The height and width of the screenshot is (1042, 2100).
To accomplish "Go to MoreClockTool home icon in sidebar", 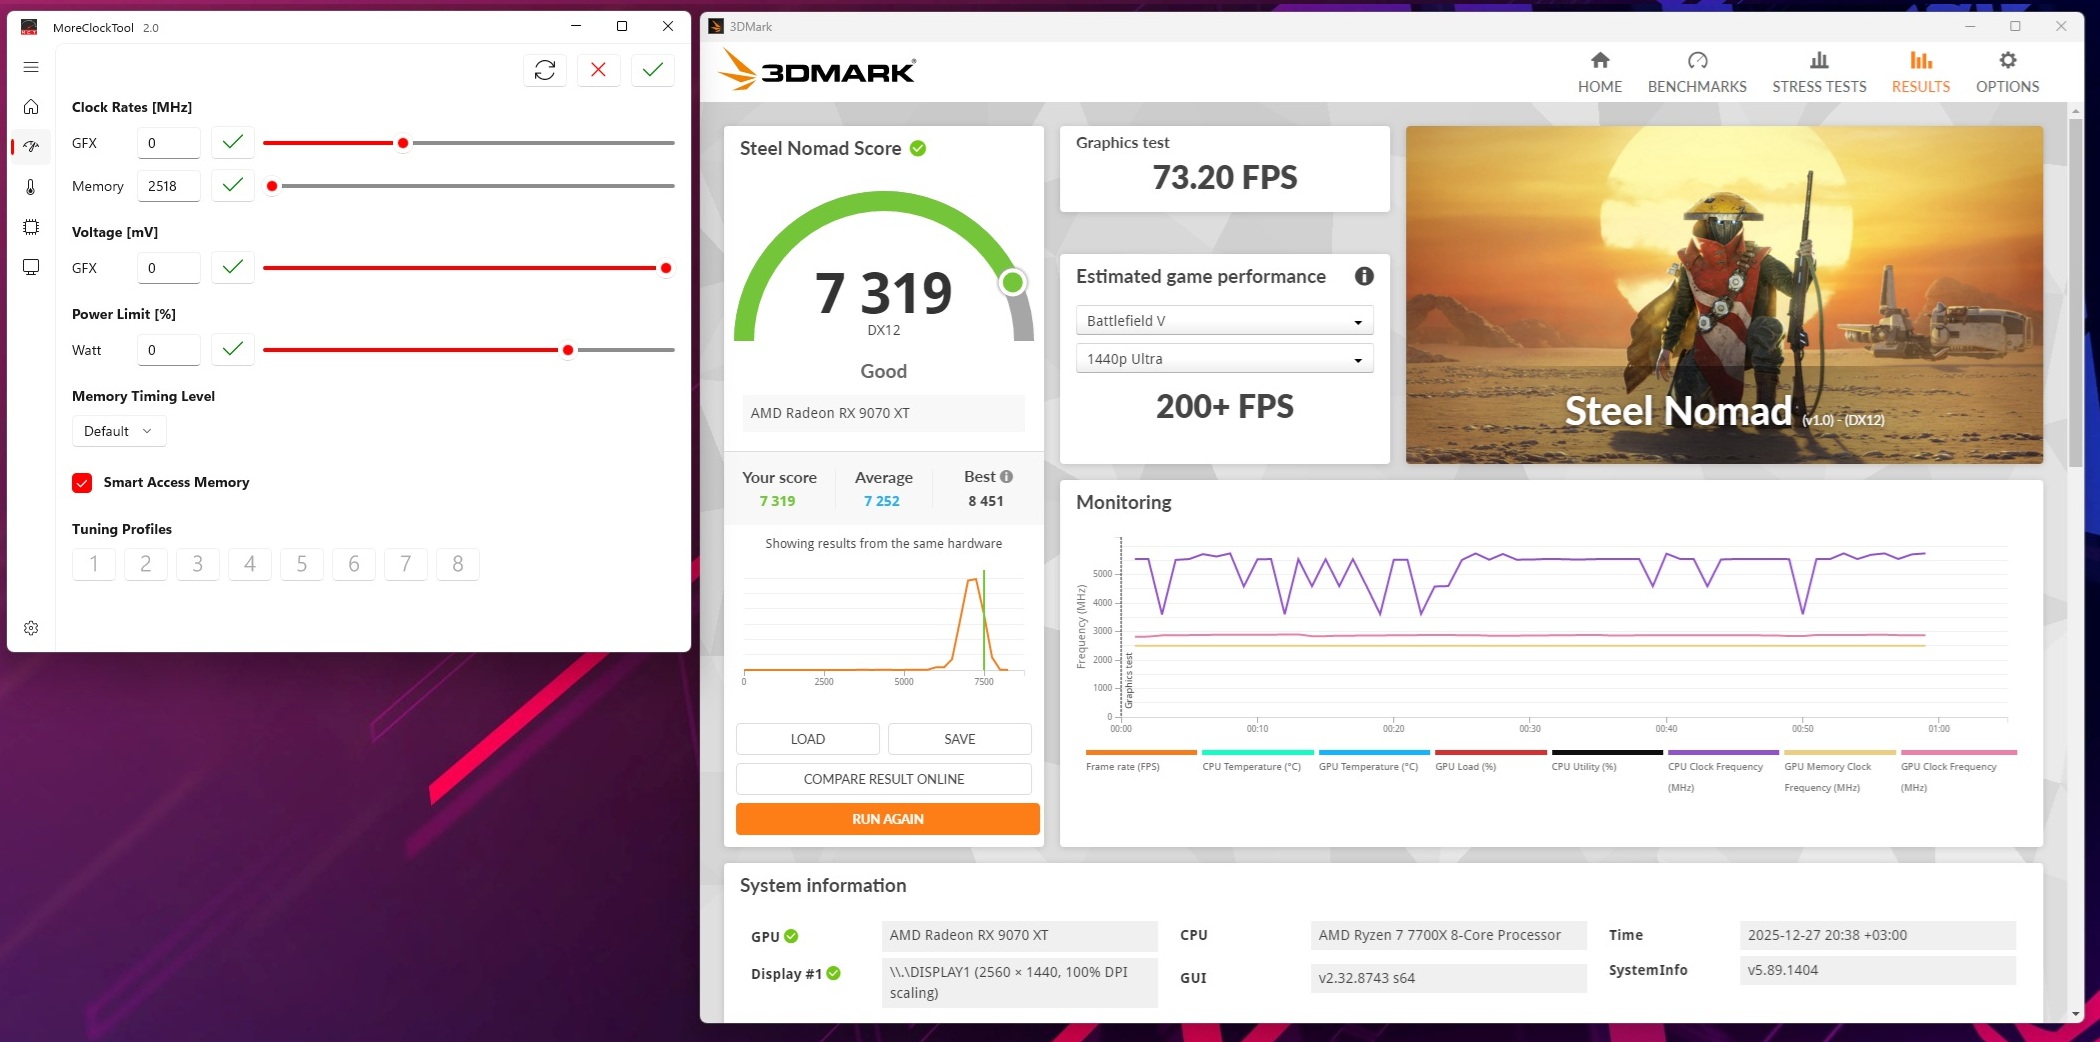I will click(x=31, y=106).
